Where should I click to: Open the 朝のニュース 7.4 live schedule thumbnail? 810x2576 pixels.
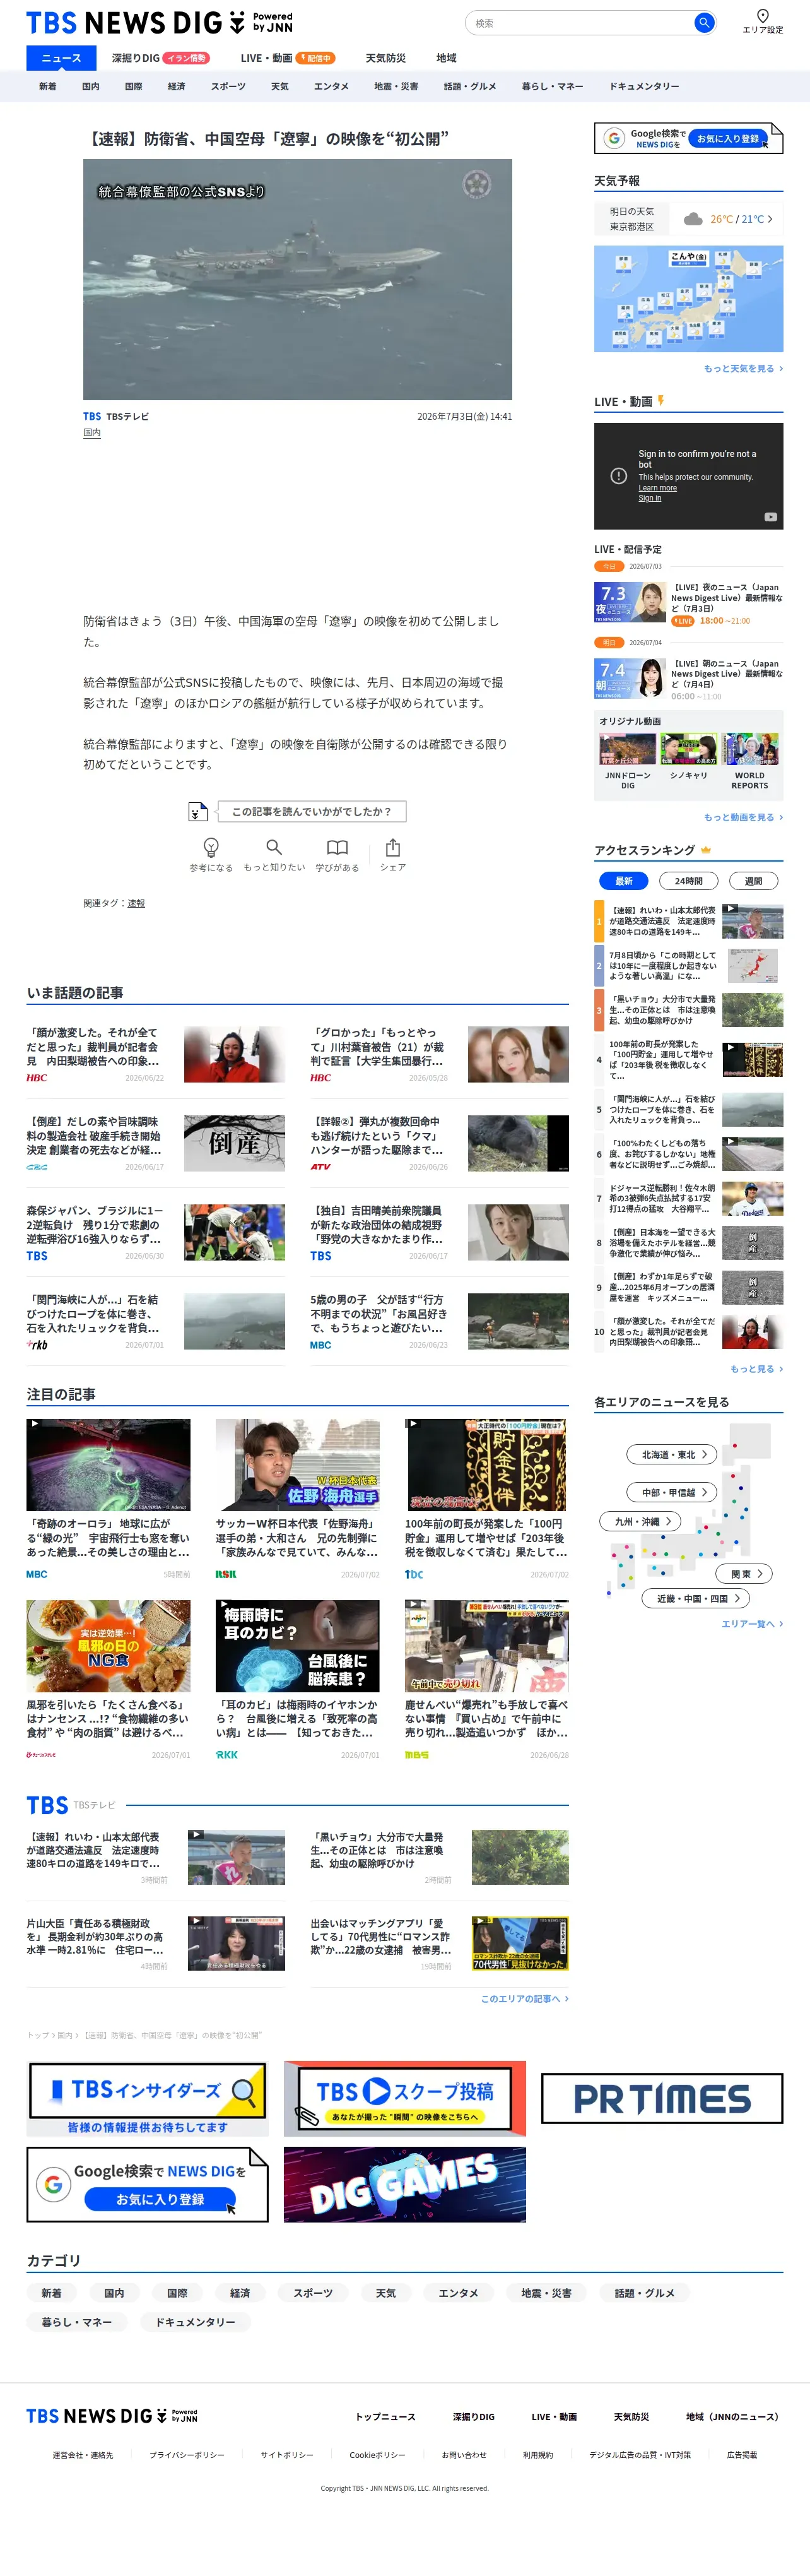(x=630, y=679)
